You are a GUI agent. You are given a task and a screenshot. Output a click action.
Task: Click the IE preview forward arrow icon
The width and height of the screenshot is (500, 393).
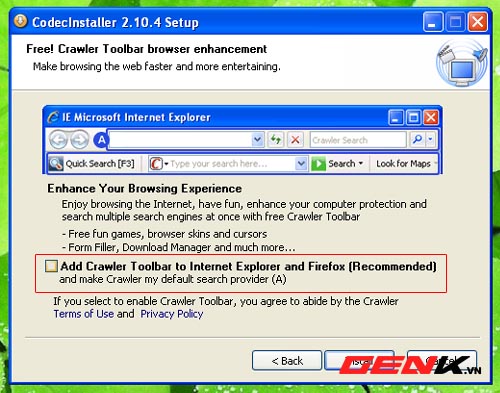pos(79,140)
